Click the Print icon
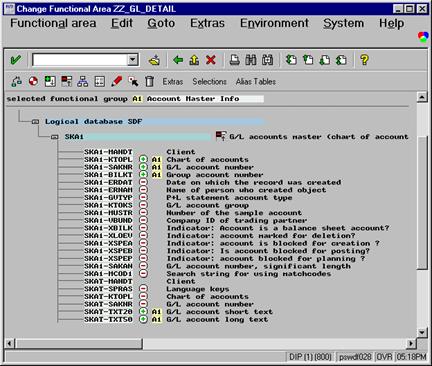Screen dimensions: 432x366 pos(235,60)
